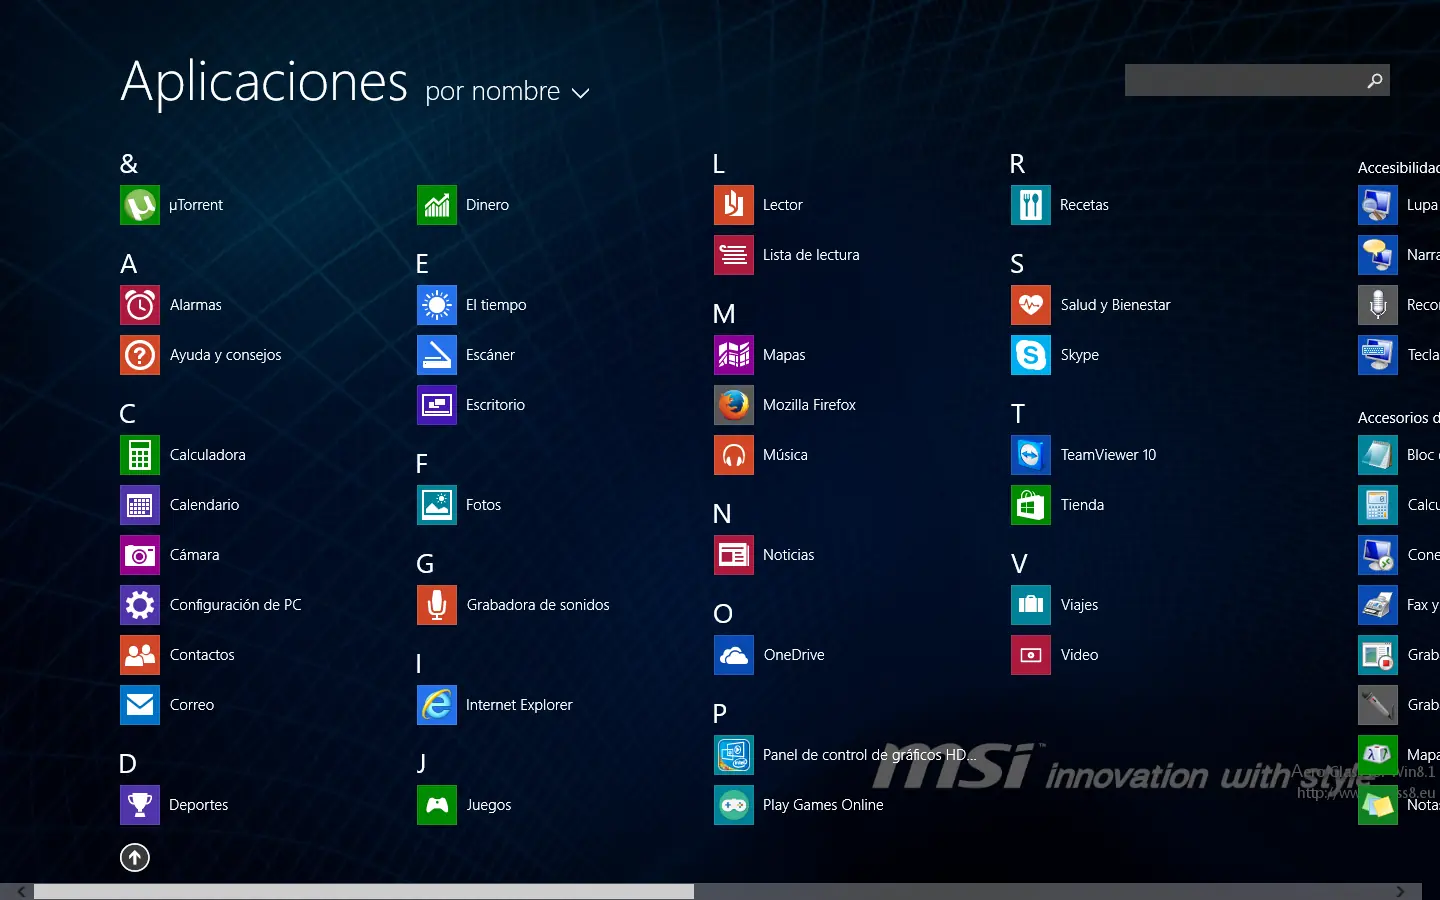Open the Viajes suitcase icon
The image size is (1440, 900).
1031,605
